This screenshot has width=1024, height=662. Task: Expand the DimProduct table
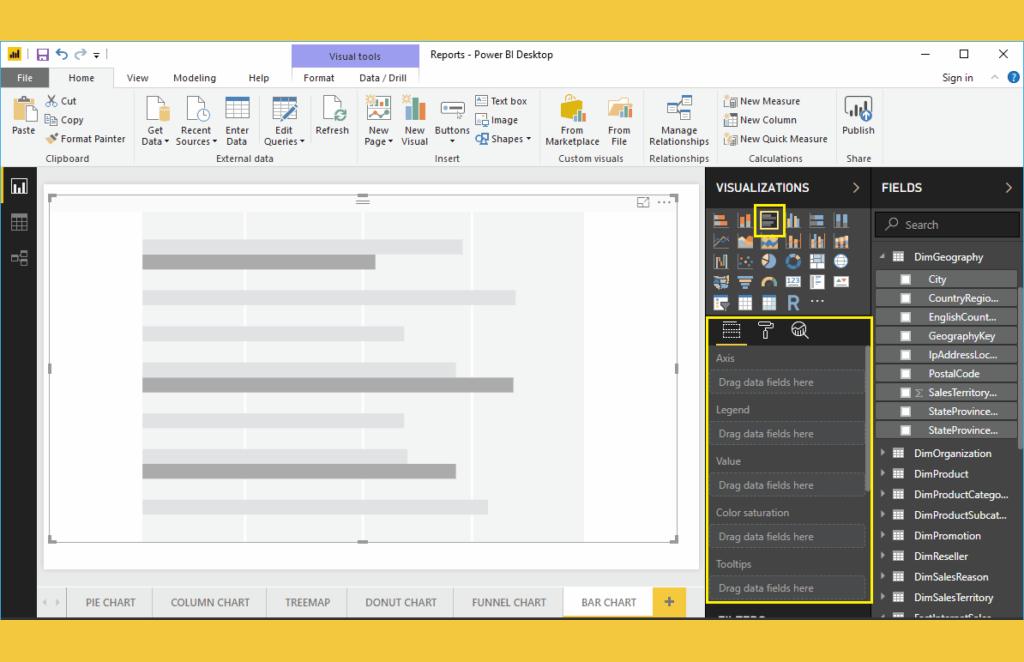[x=883, y=474]
